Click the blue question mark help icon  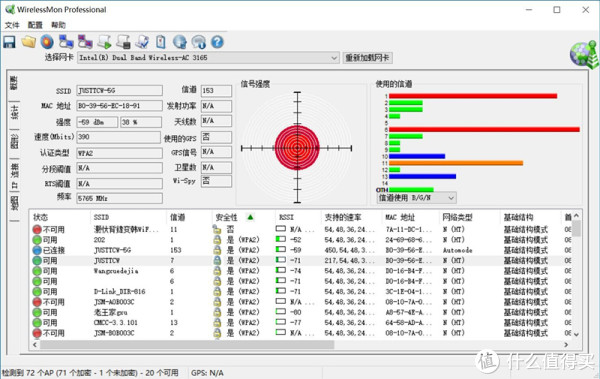(217, 42)
